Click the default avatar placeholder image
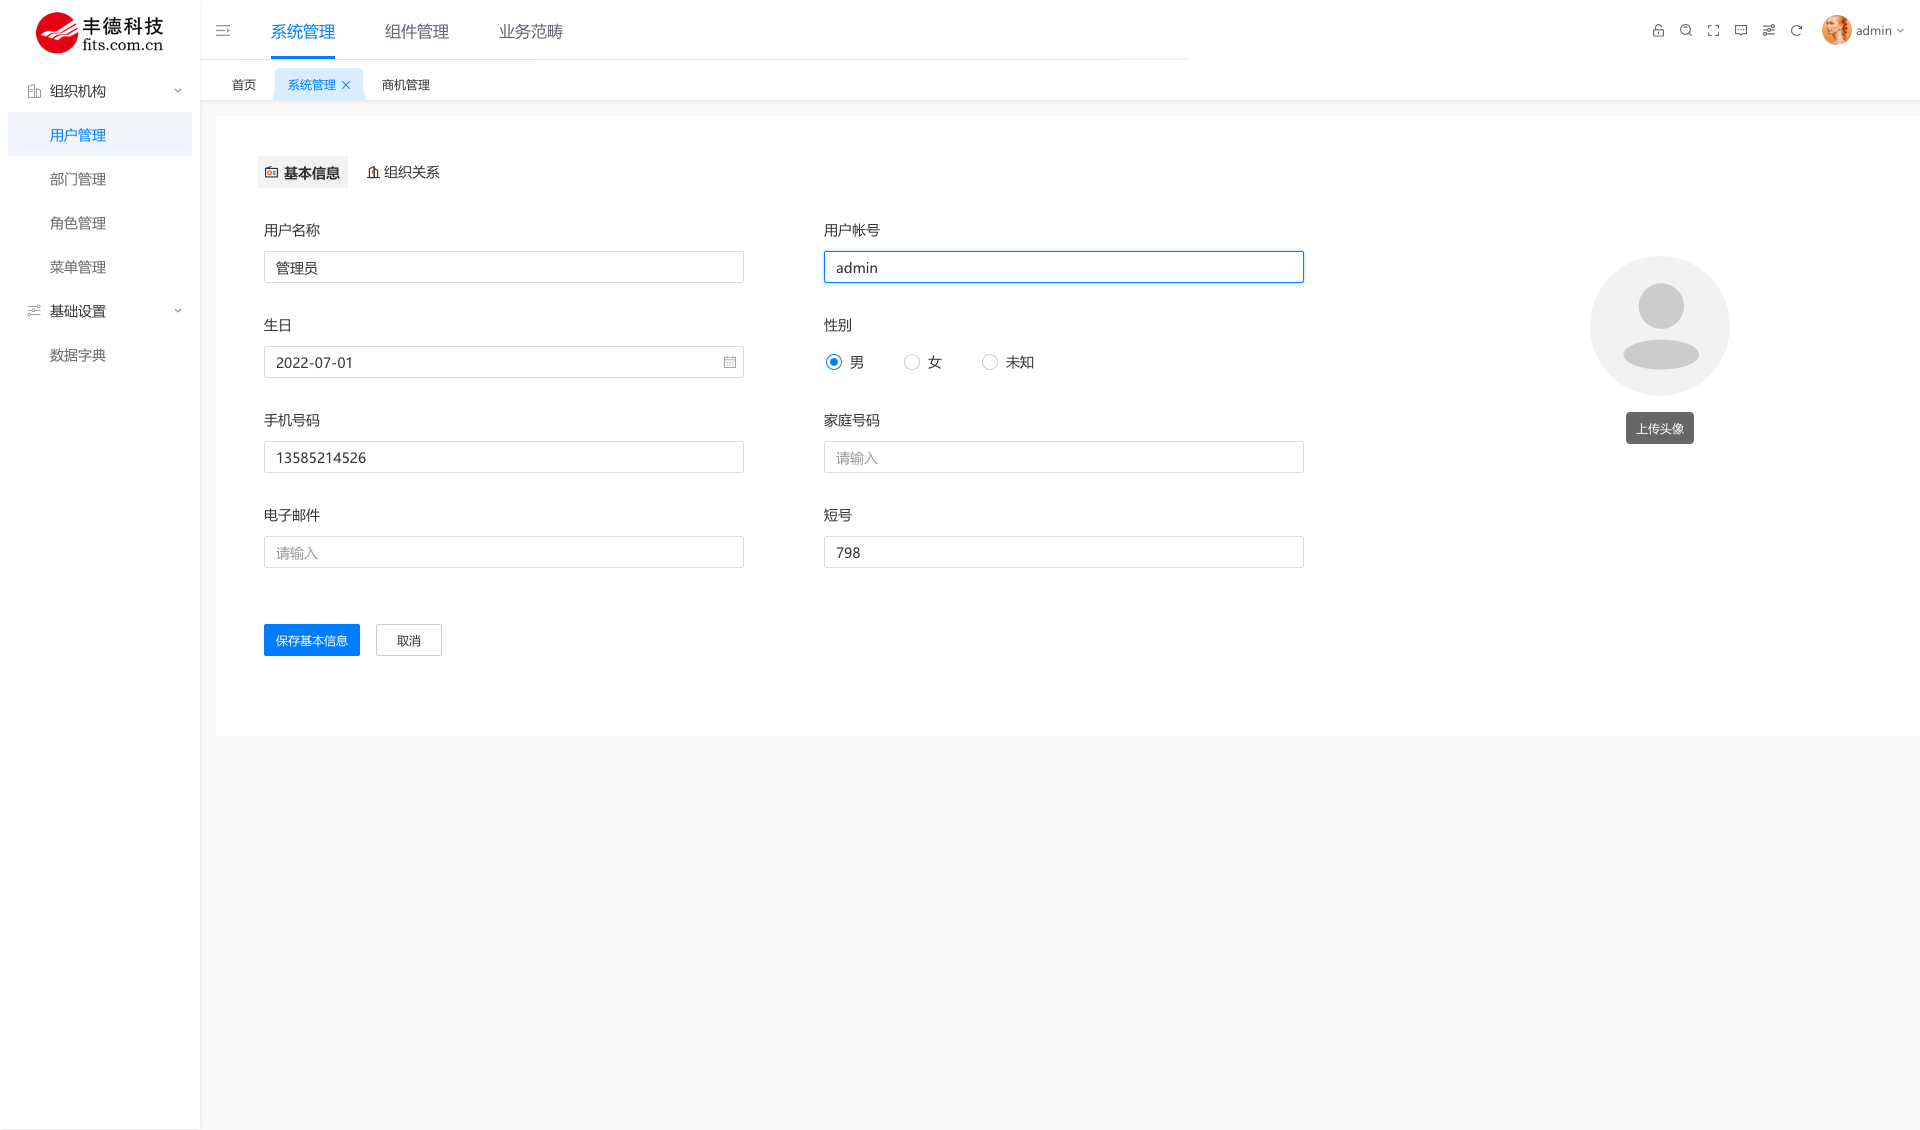The image size is (1920, 1130). [x=1660, y=326]
